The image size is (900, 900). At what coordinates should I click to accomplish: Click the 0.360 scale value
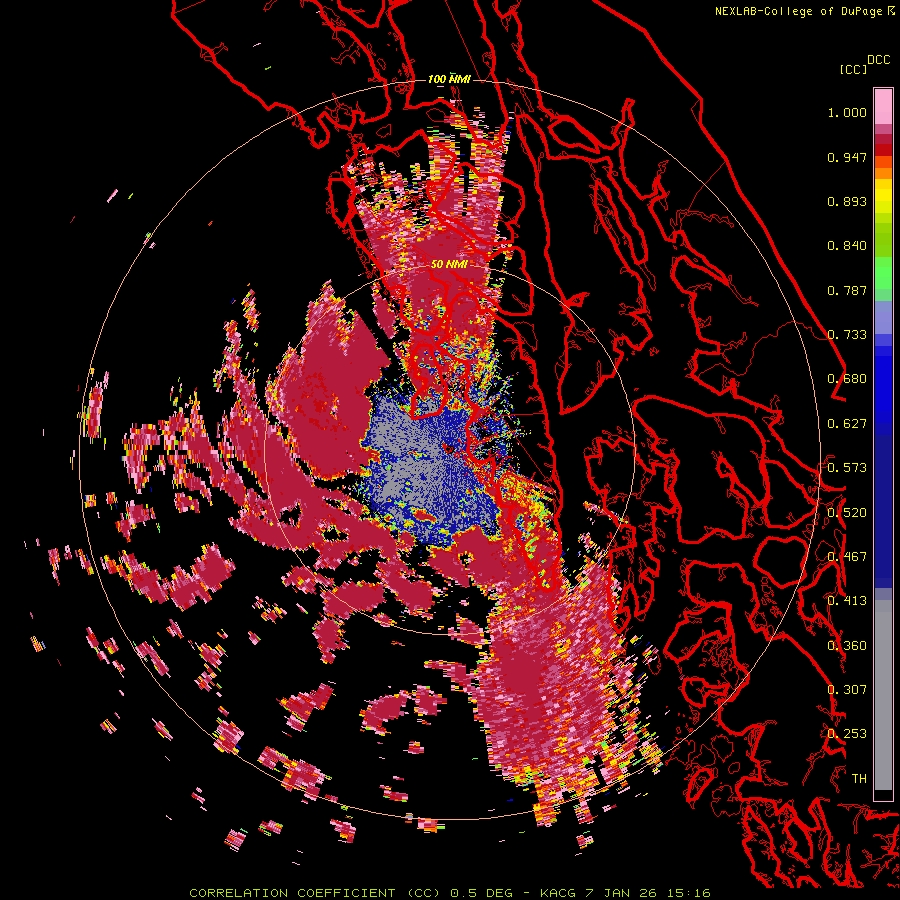pos(847,646)
